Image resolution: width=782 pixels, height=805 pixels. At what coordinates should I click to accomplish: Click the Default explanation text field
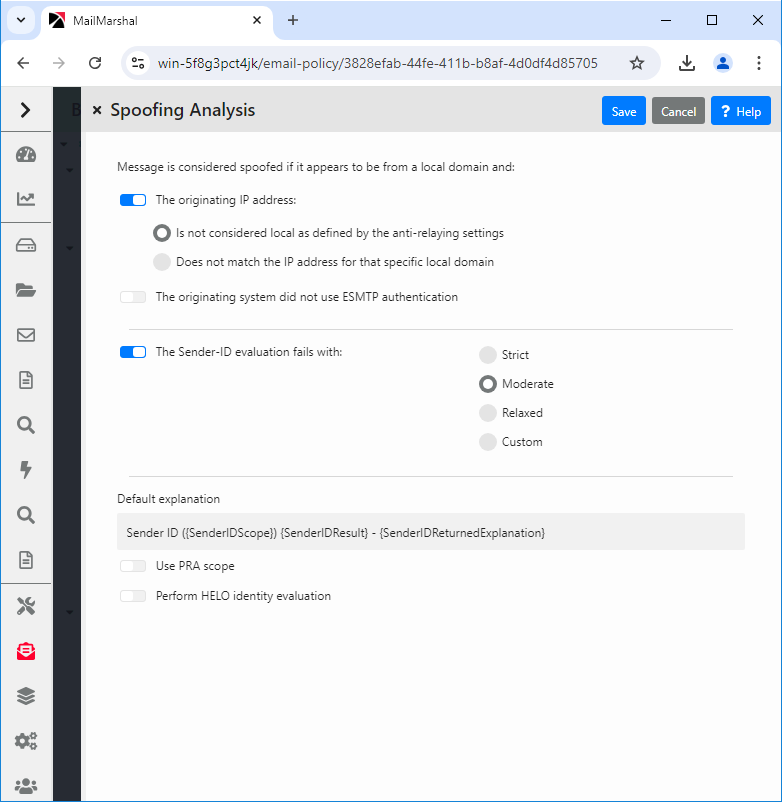[x=431, y=532]
